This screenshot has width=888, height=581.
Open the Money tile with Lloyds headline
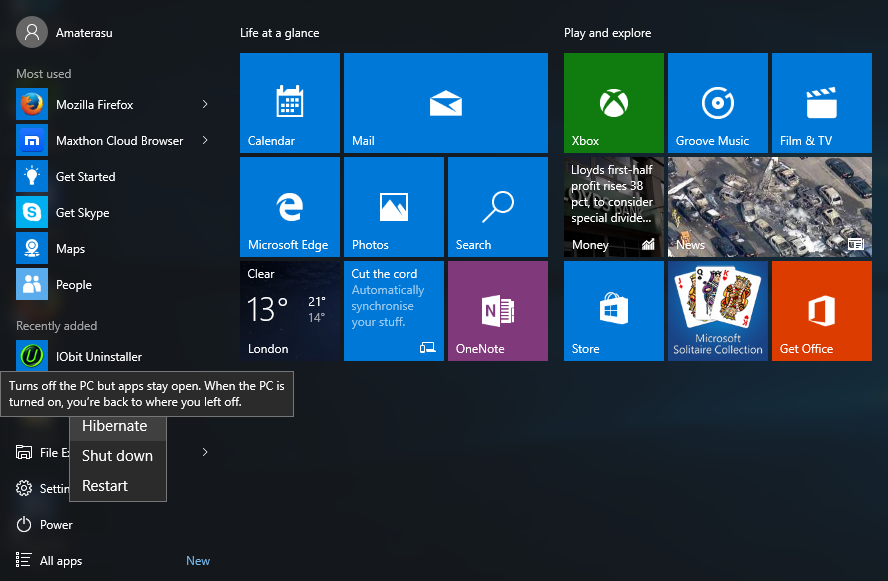point(613,207)
